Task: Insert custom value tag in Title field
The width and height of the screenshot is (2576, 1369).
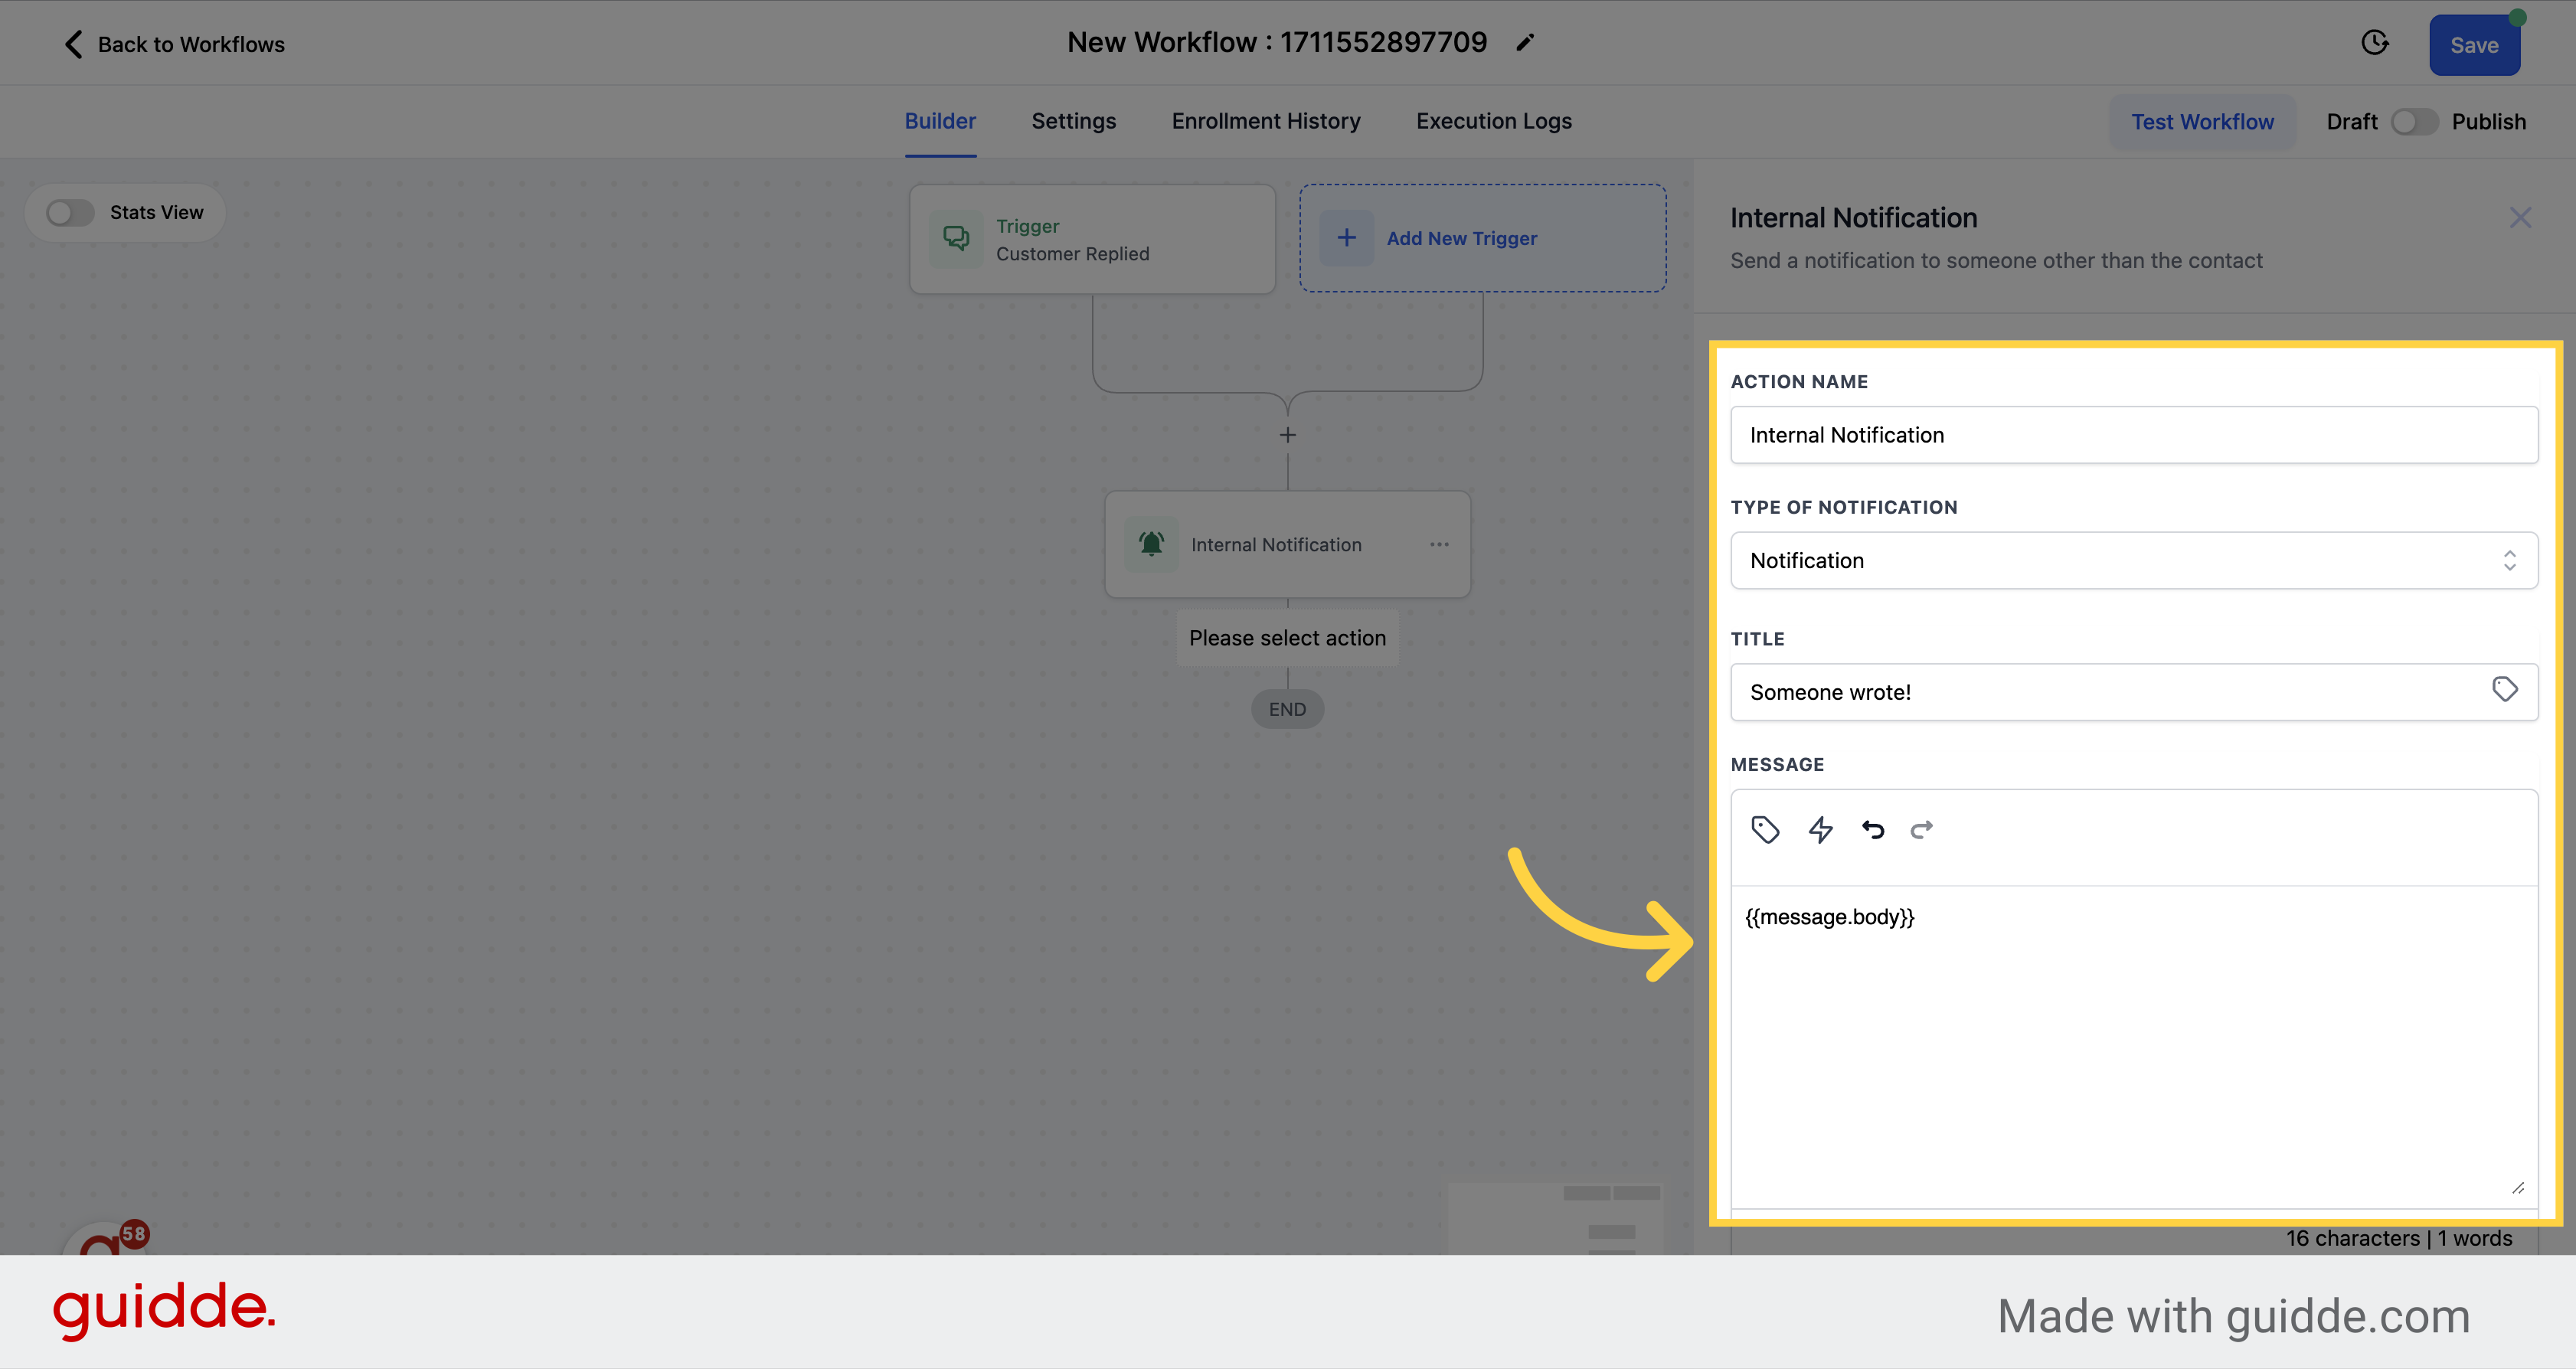Action: (2504, 690)
